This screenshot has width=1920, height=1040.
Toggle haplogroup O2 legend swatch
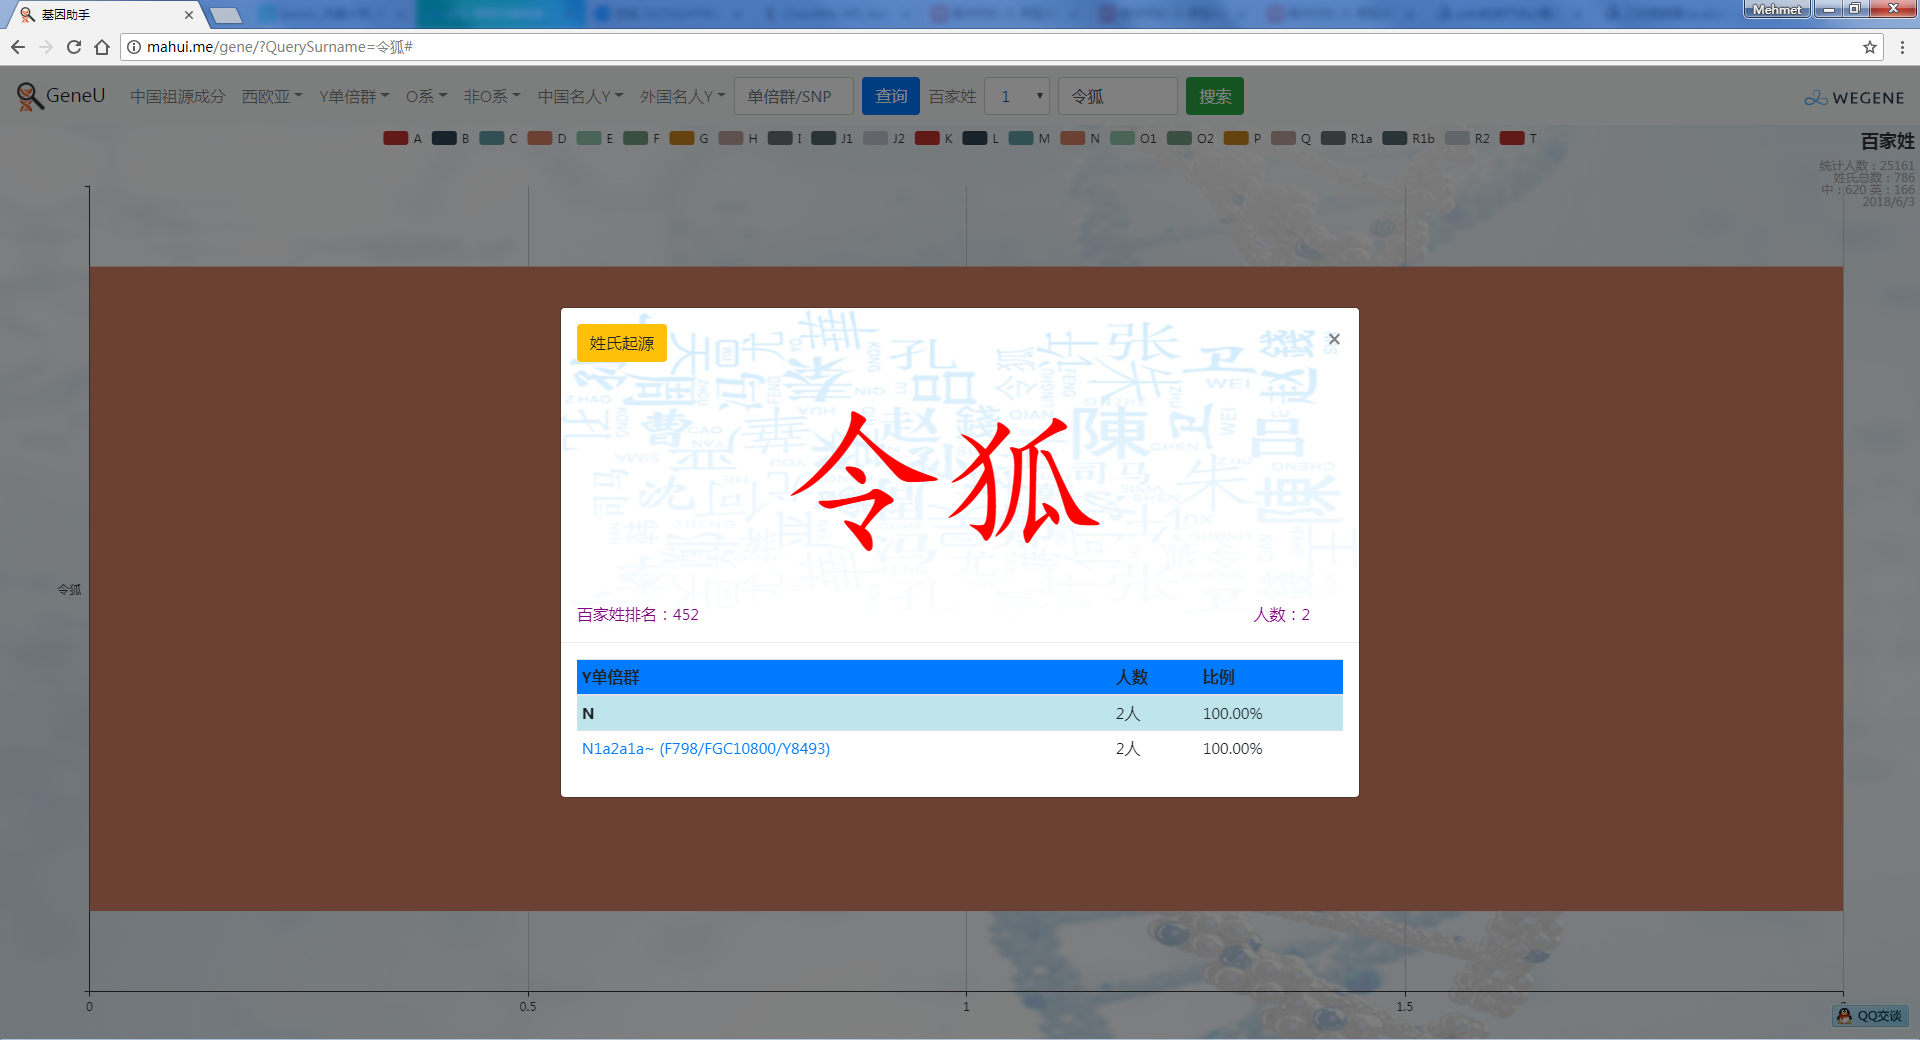(1180, 138)
